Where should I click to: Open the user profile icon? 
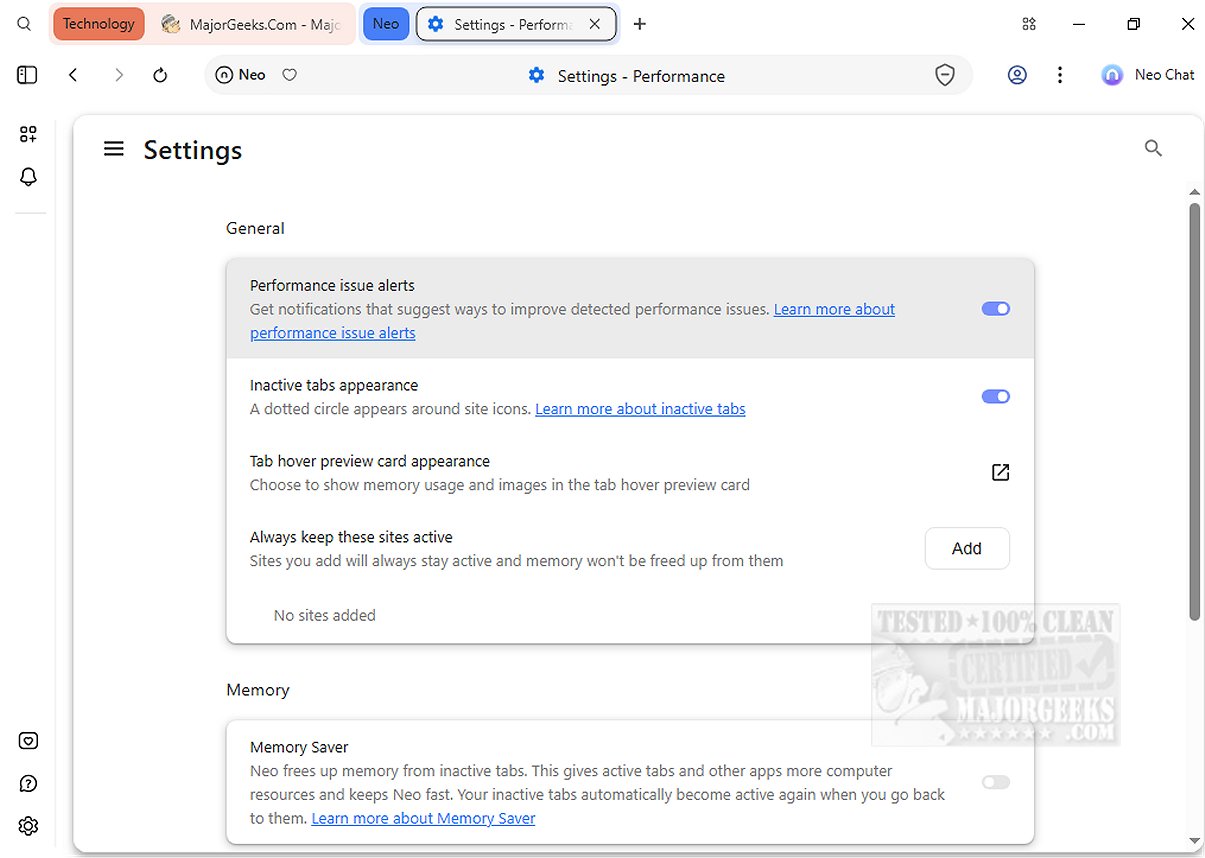click(x=1017, y=75)
